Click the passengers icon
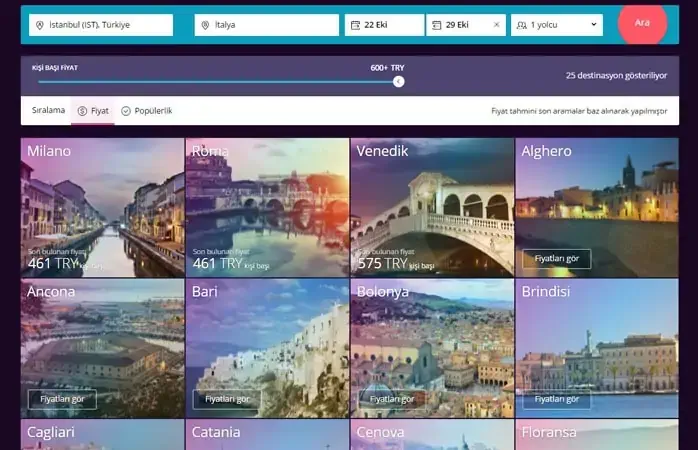698x450 pixels. 522,25
